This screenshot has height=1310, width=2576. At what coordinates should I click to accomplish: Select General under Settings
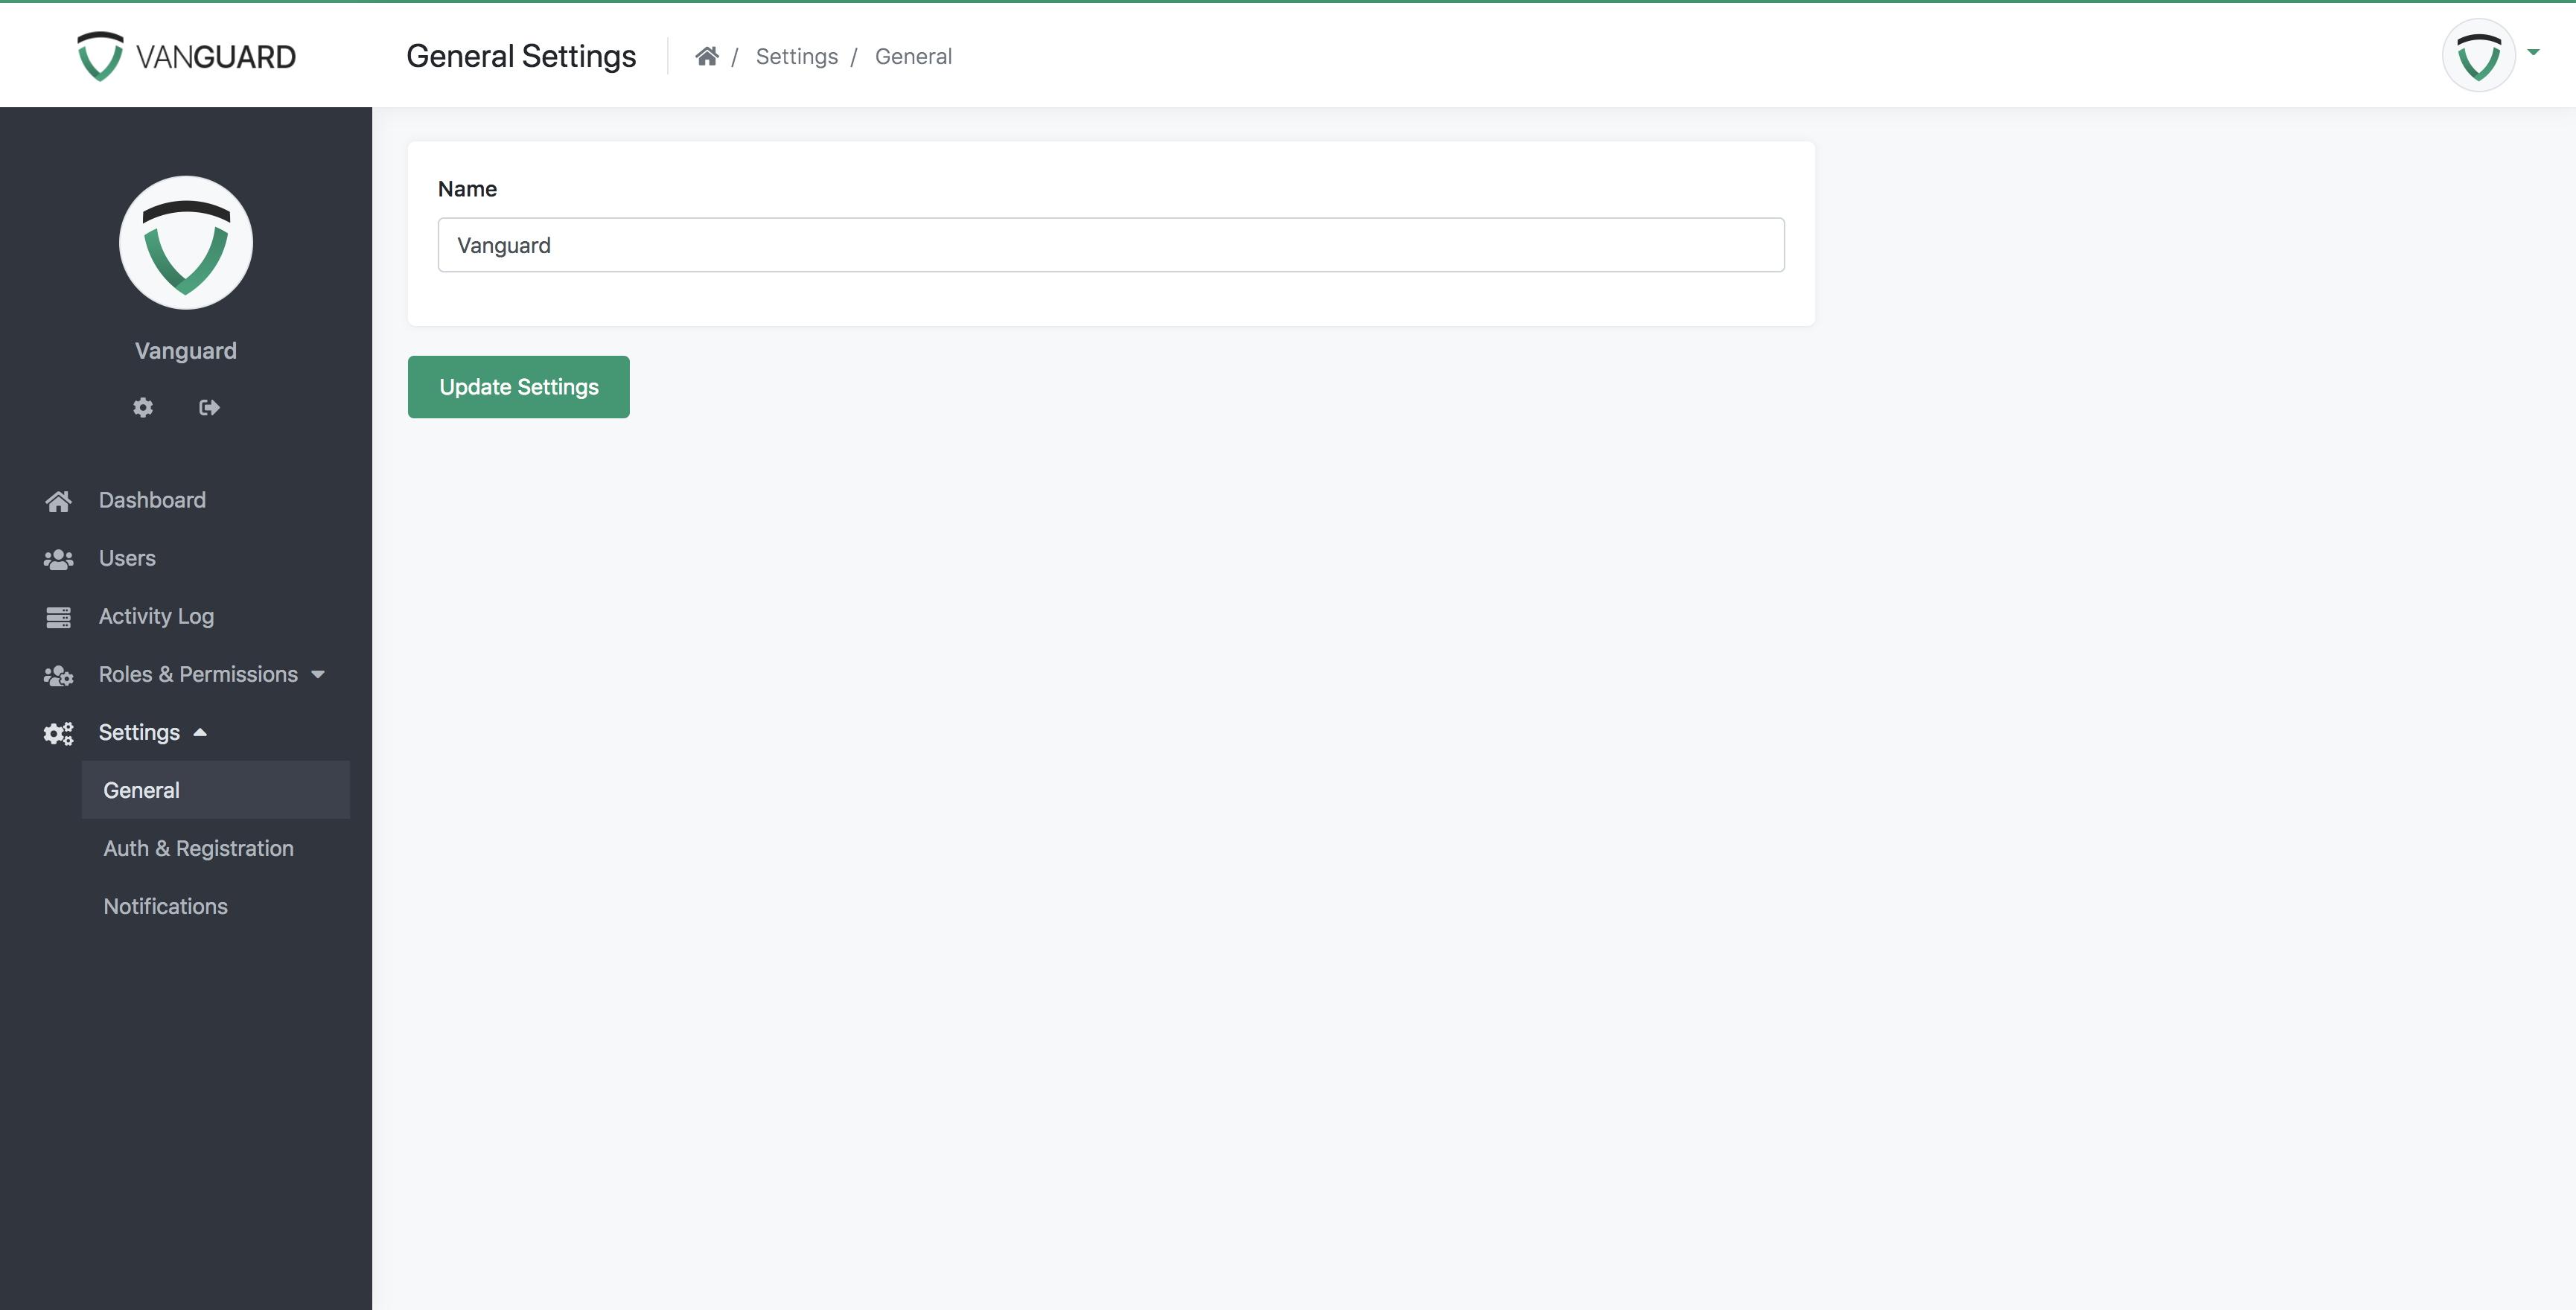coord(142,790)
